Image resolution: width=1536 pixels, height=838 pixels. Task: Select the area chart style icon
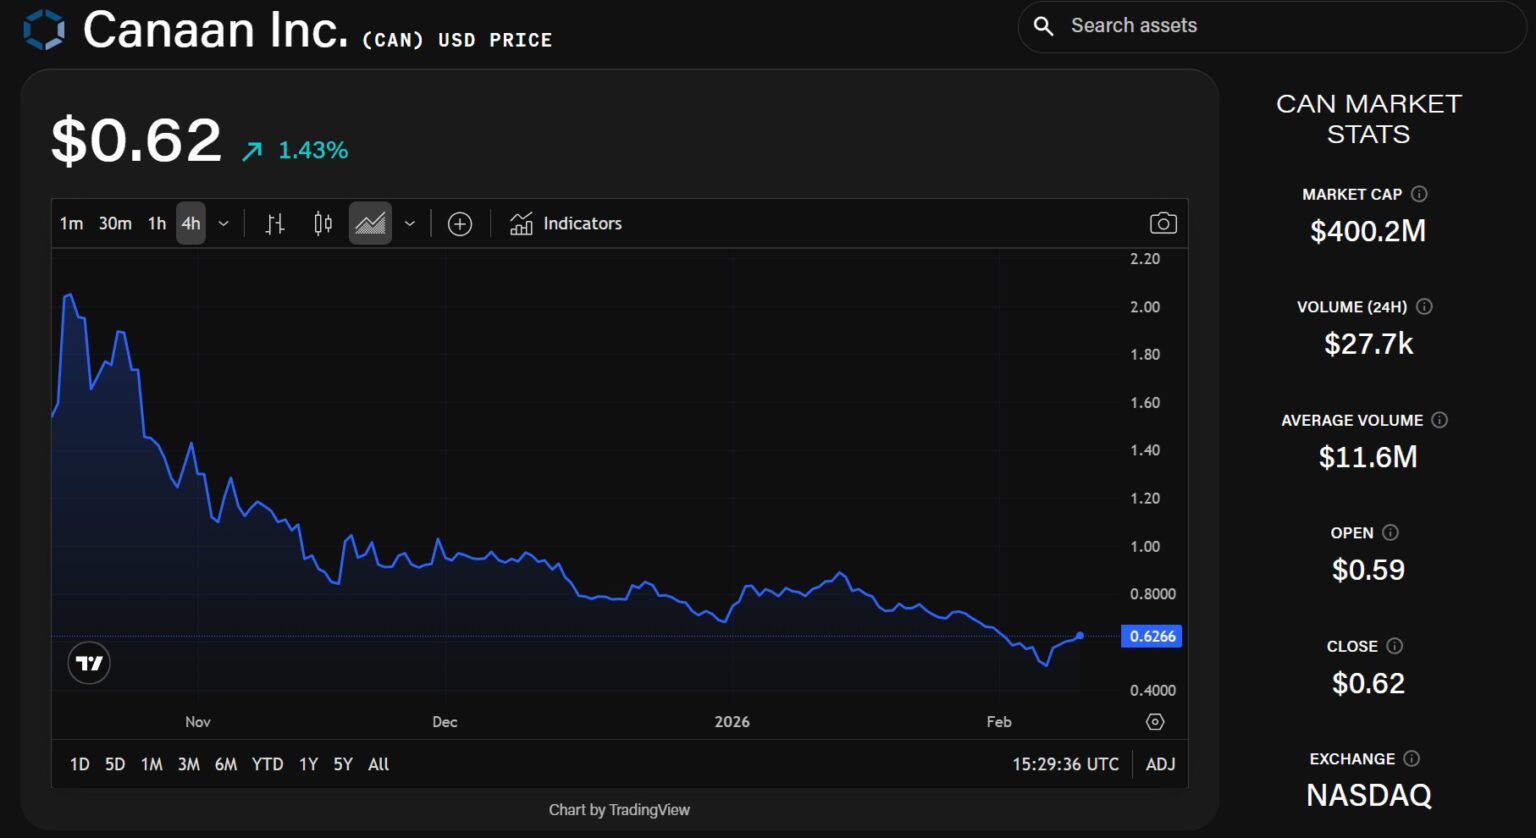point(370,224)
